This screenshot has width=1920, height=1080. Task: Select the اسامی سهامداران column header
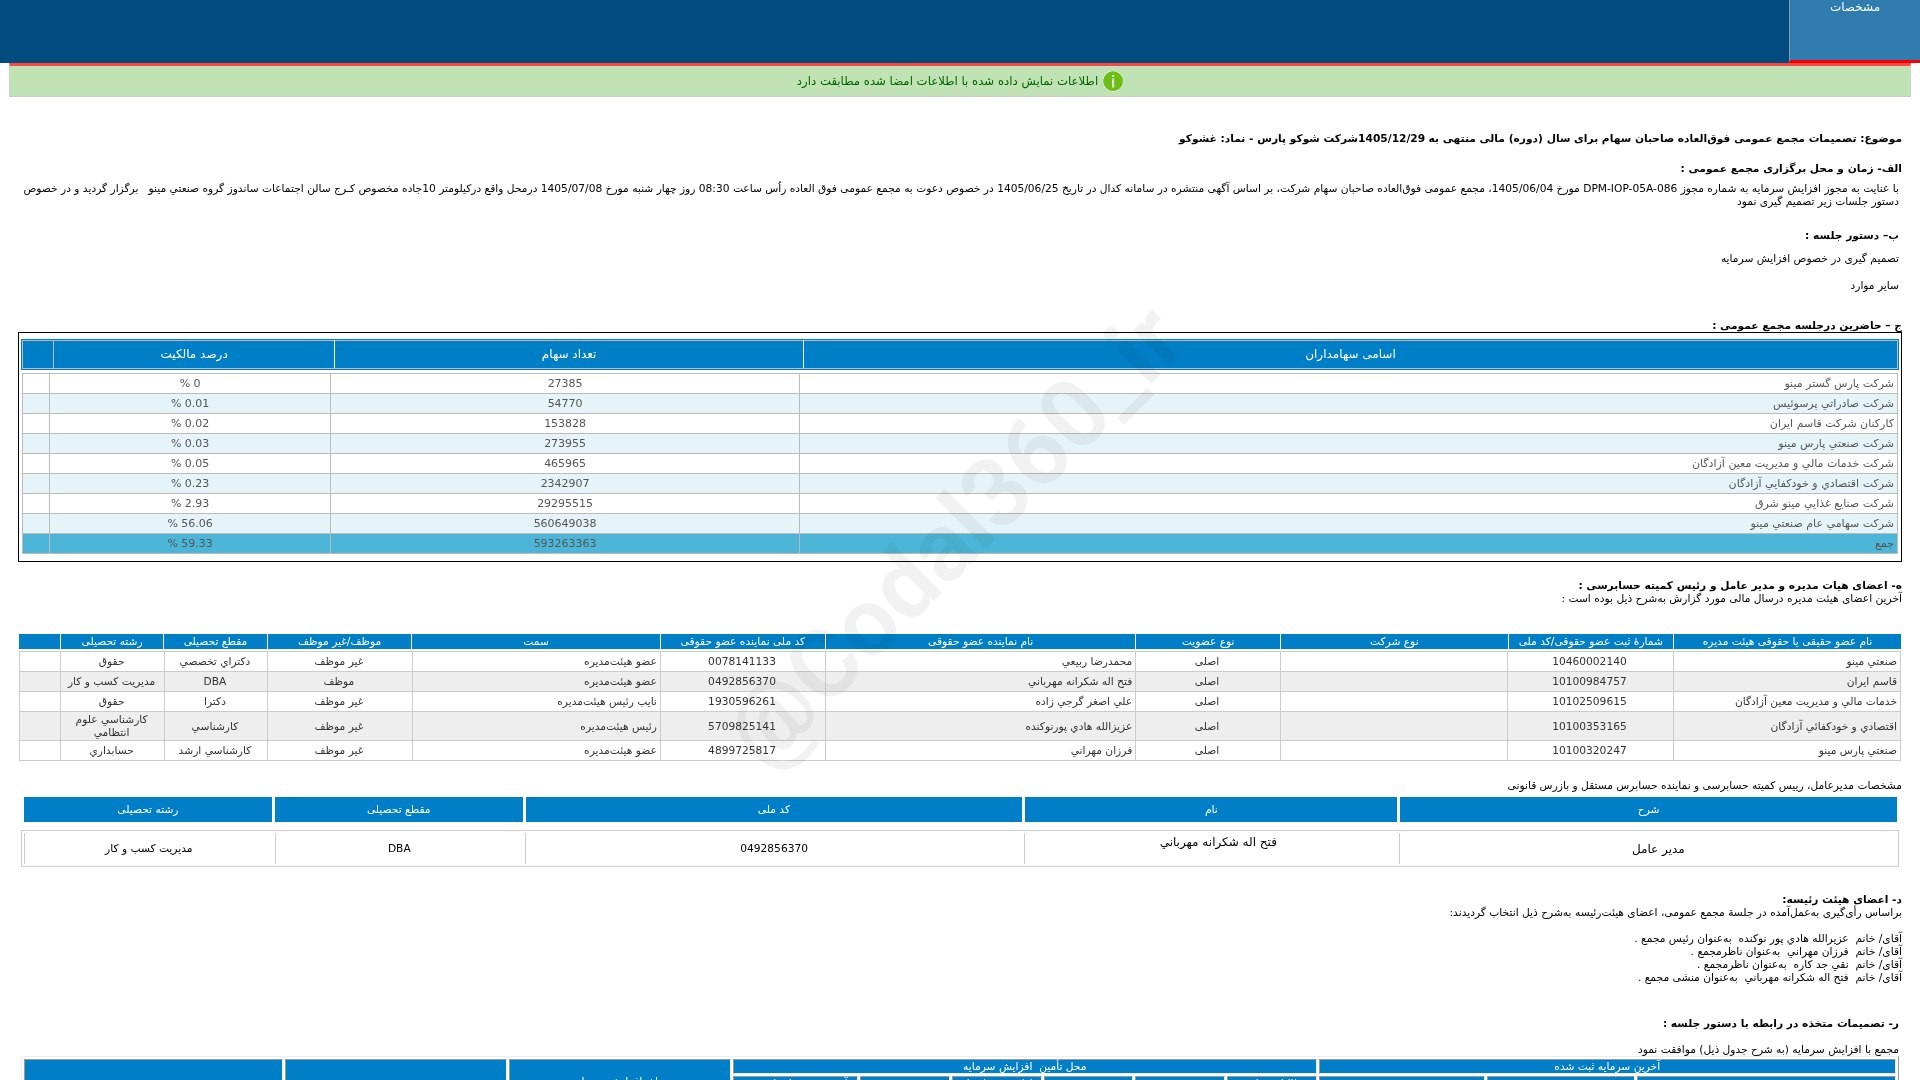point(1350,354)
